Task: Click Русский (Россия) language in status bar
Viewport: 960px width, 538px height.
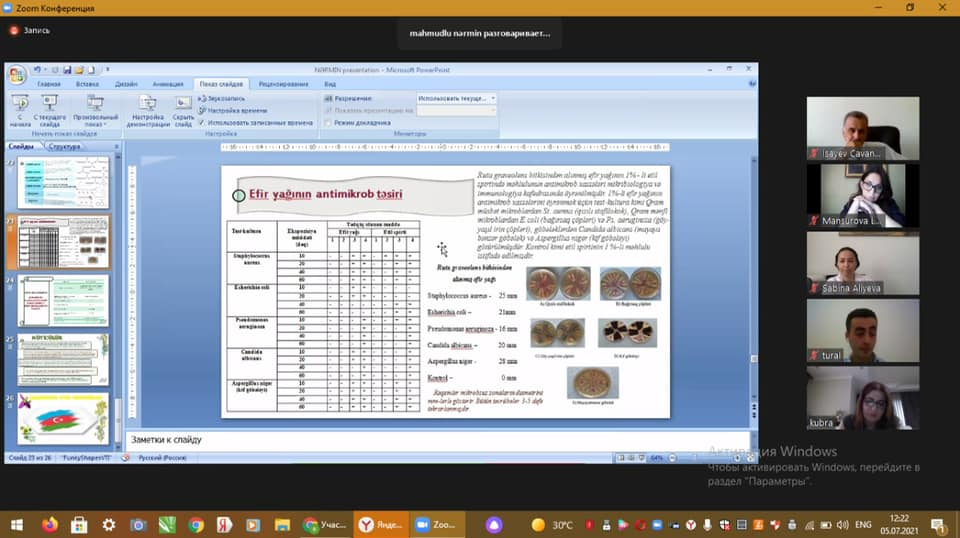Action: (162, 458)
